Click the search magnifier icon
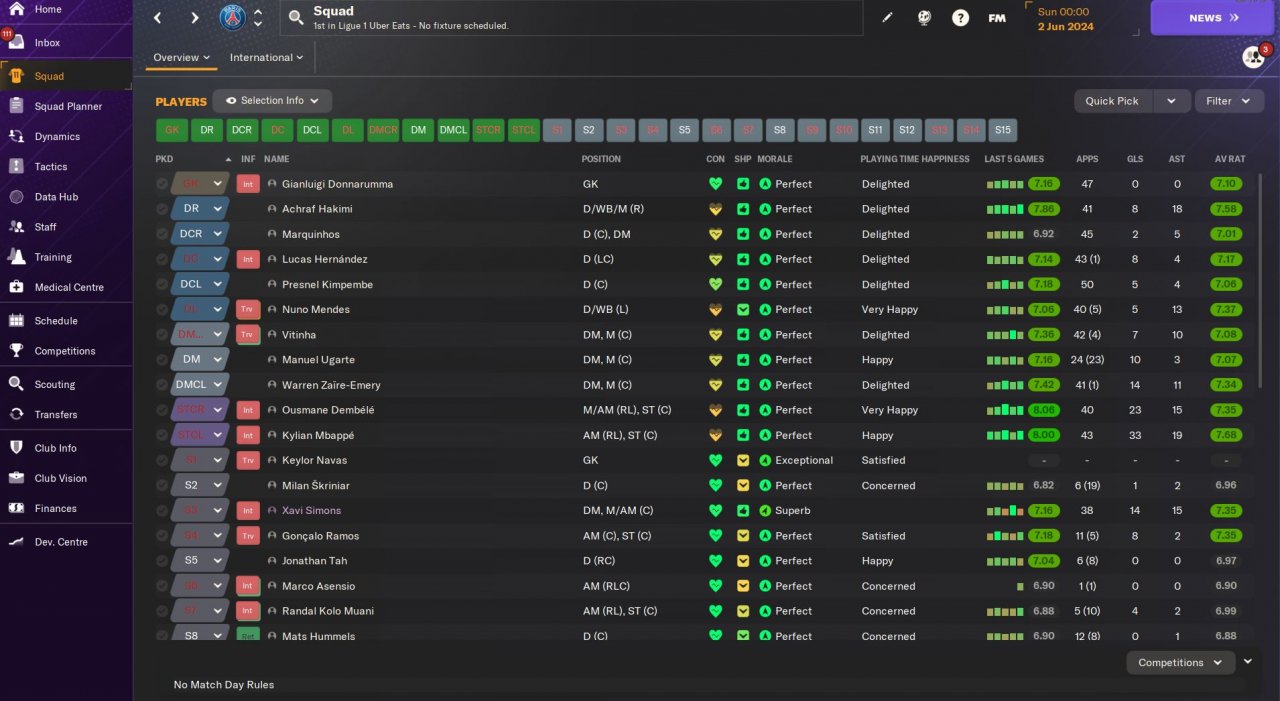1280x701 pixels. coord(296,18)
